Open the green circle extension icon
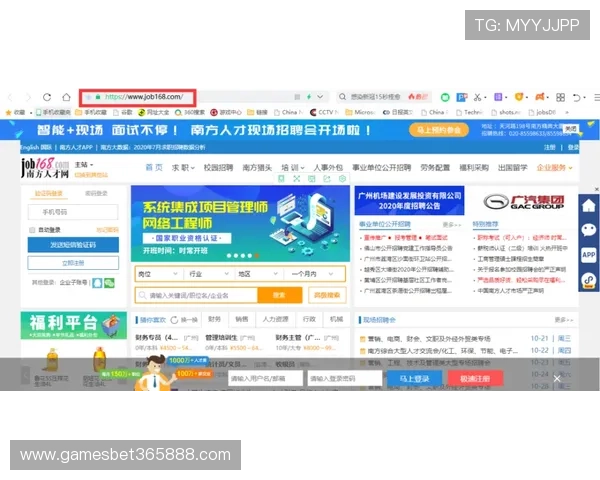 [x=445, y=97]
